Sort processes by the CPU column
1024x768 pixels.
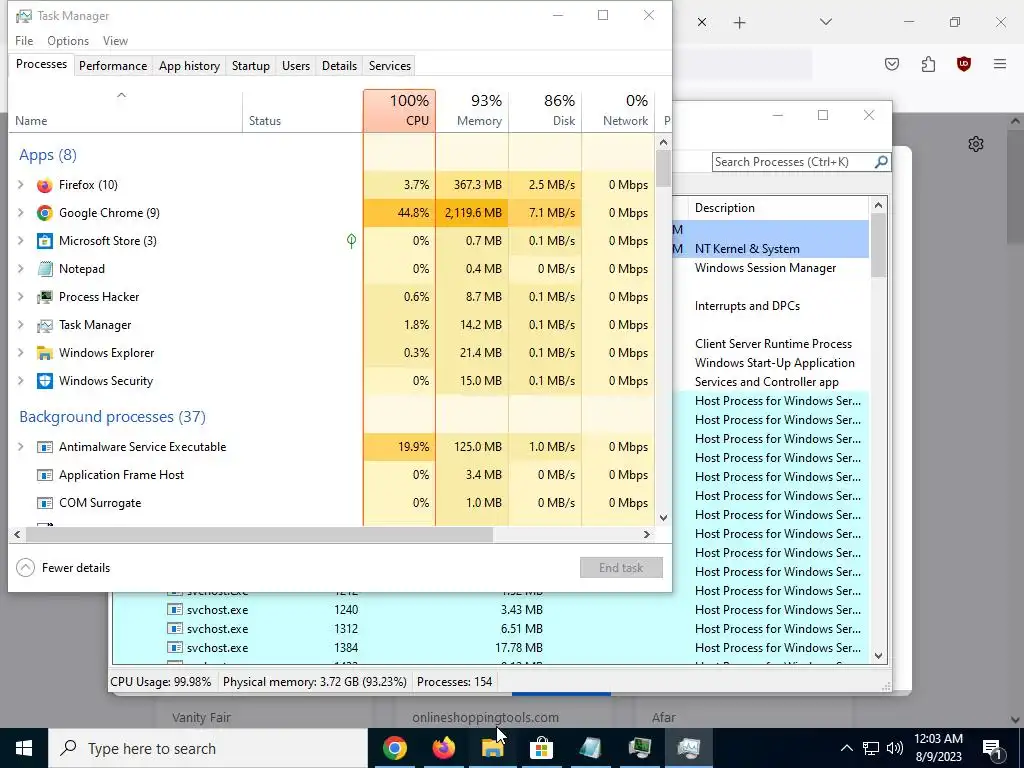click(x=400, y=111)
